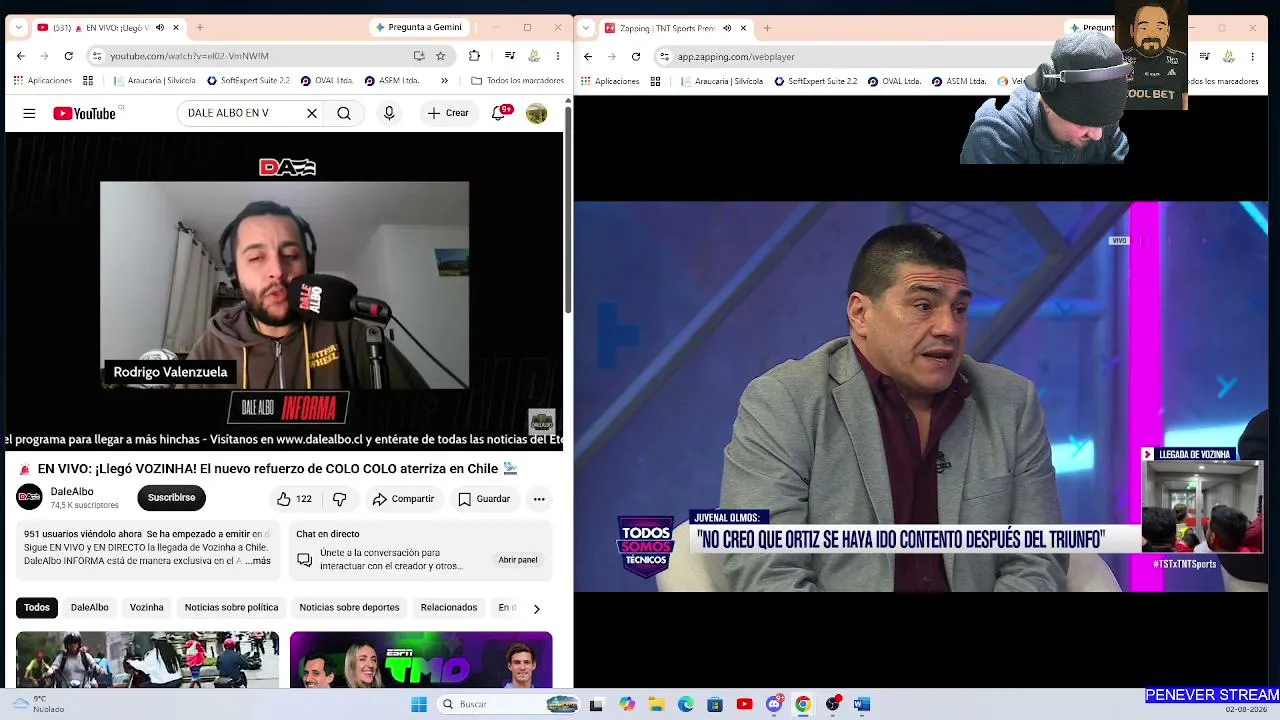Select the "Noticias sobre política" chip
Viewport: 1280px width, 720px height.
[231, 608]
